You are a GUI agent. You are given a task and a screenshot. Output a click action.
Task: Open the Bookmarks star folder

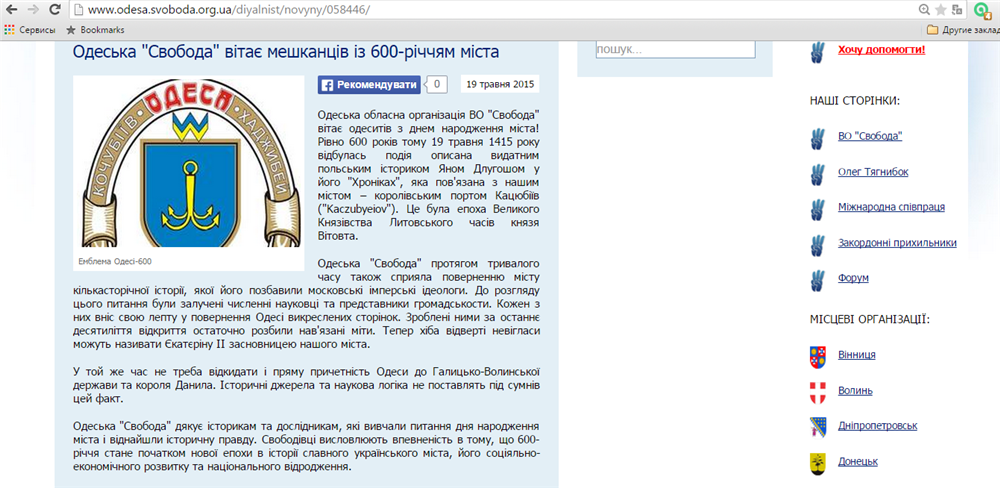coord(96,30)
